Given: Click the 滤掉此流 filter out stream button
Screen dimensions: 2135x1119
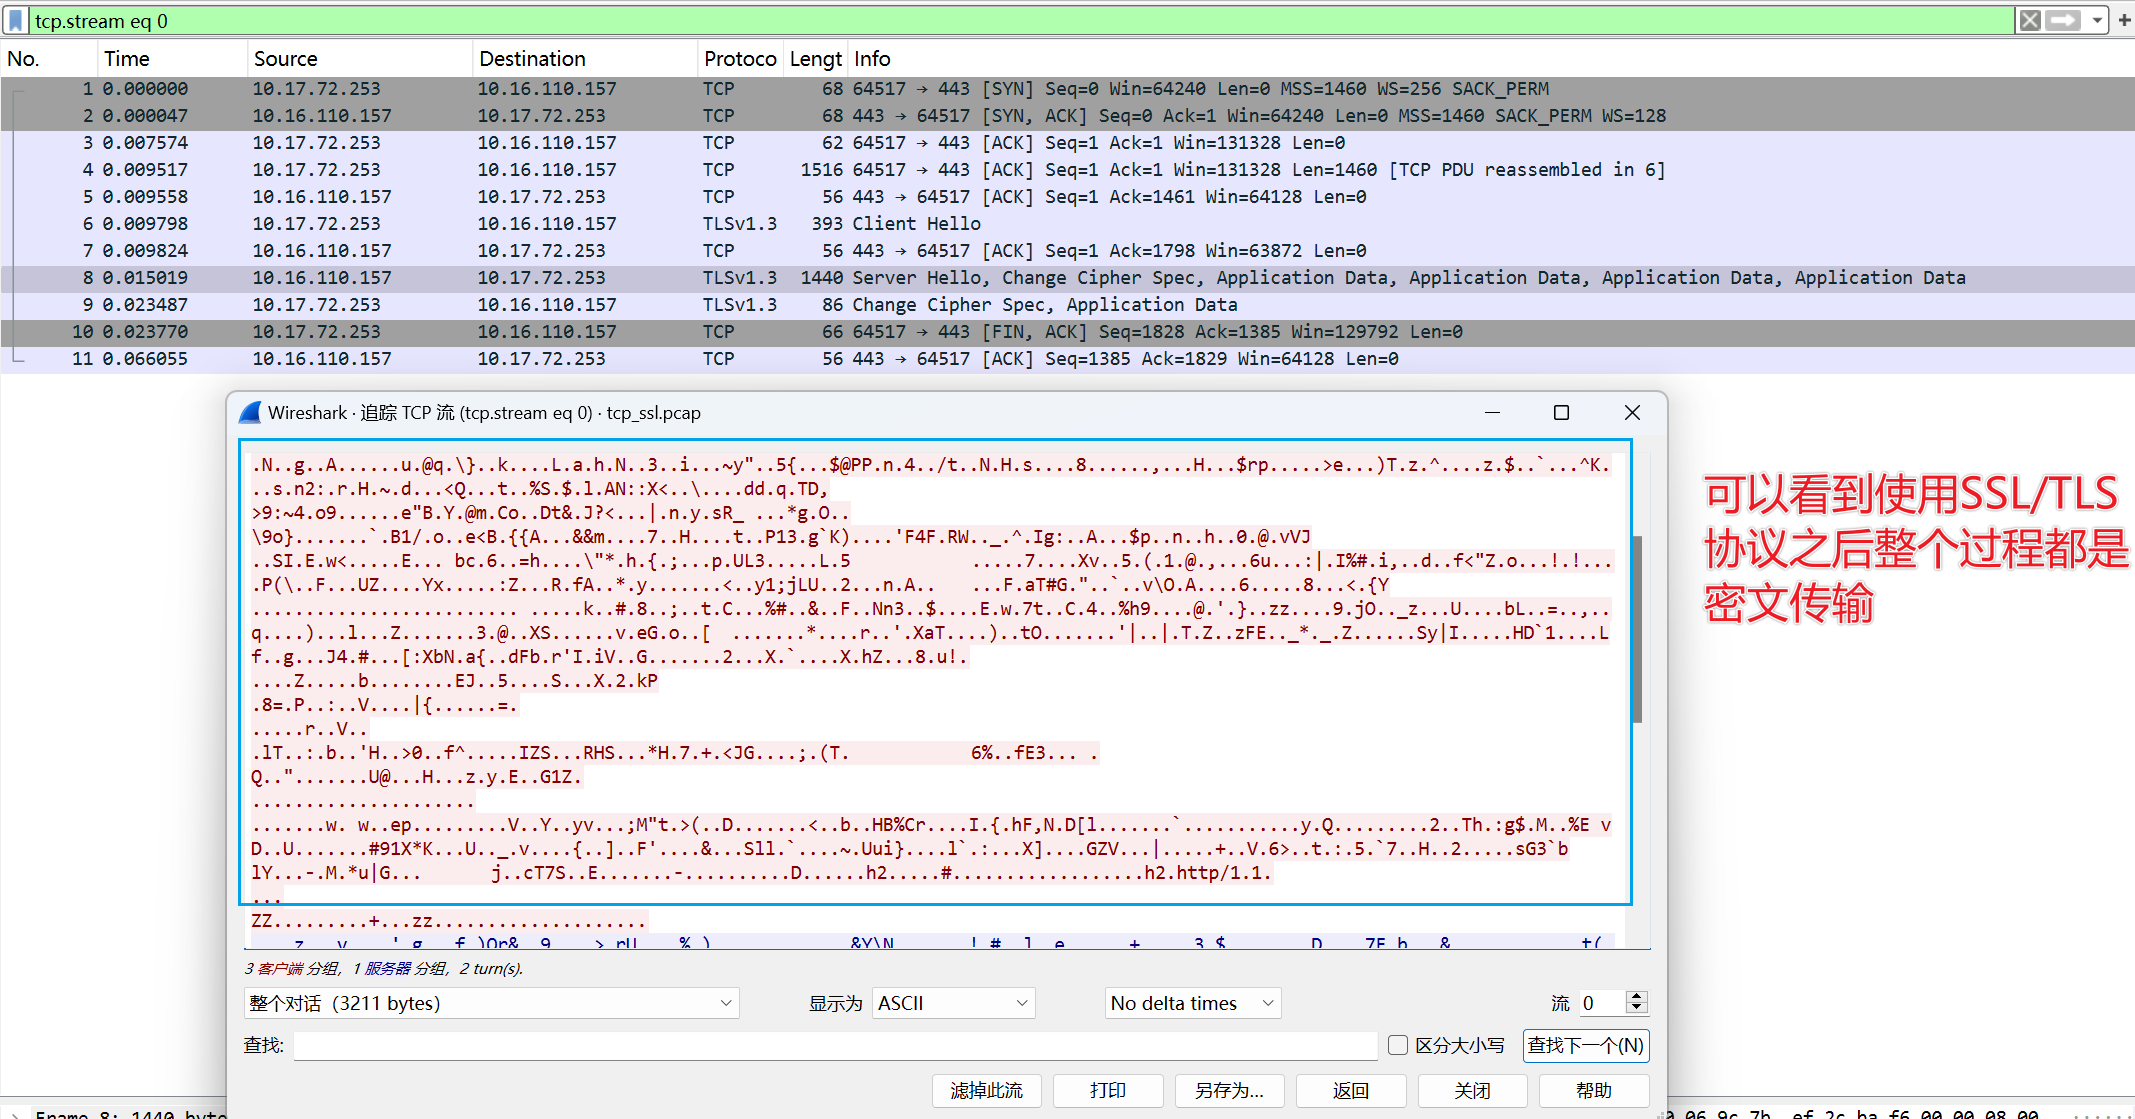Looking at the screenshot, I should (986, 1090).
